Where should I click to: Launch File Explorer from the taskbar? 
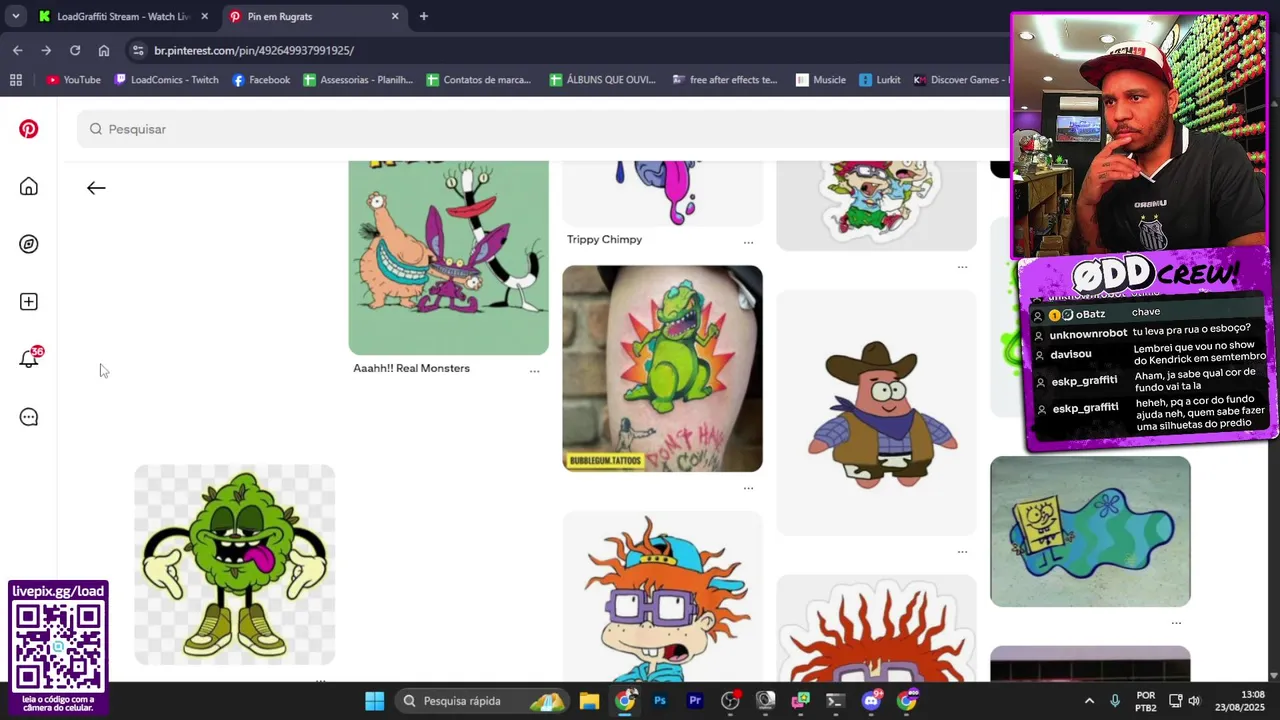click(589, 701)
